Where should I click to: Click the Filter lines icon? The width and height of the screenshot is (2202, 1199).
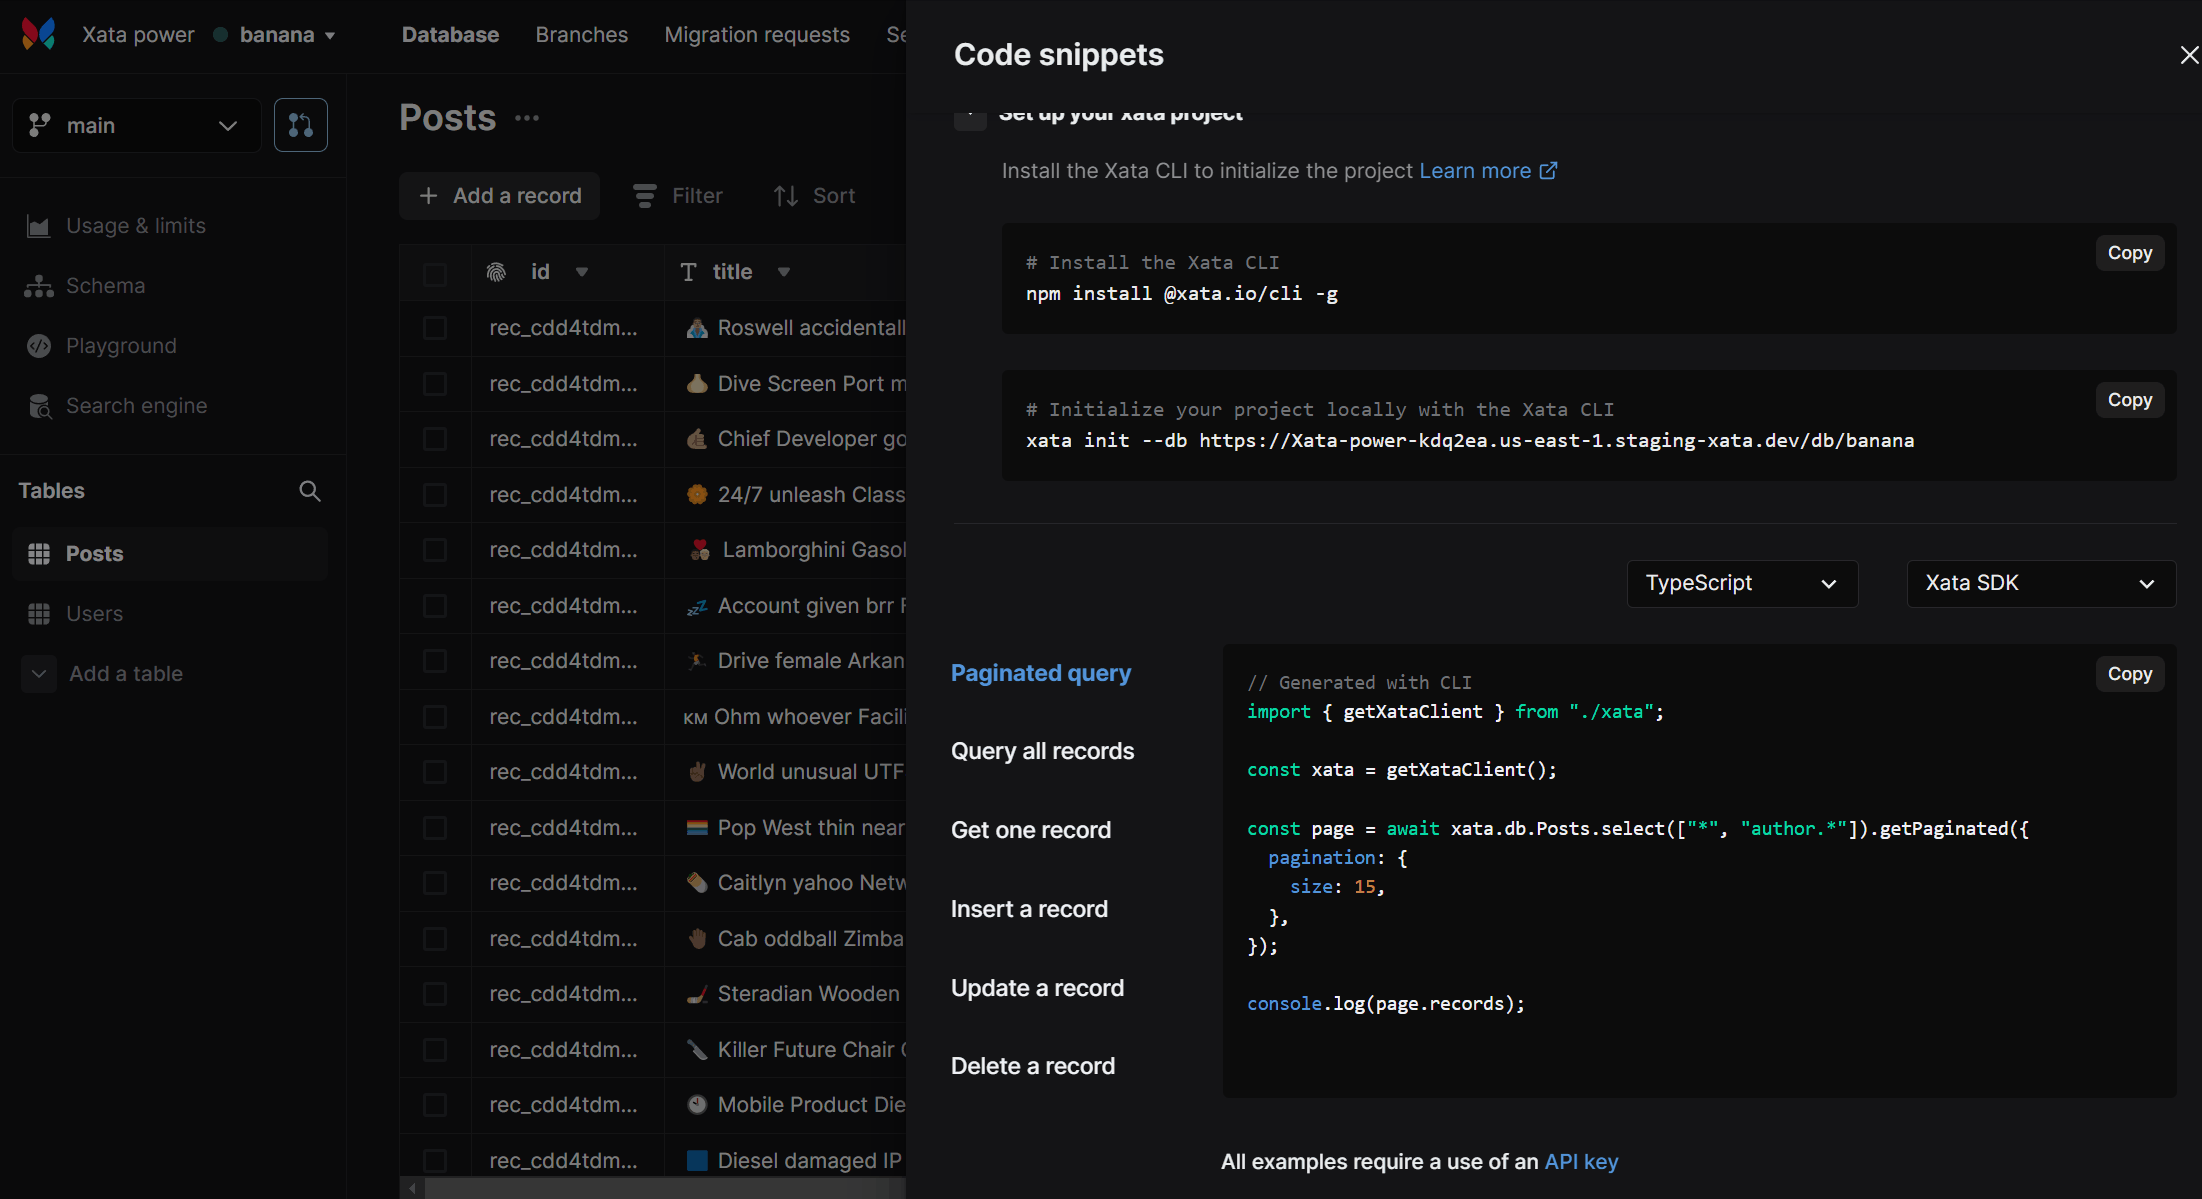pos(645,196)
